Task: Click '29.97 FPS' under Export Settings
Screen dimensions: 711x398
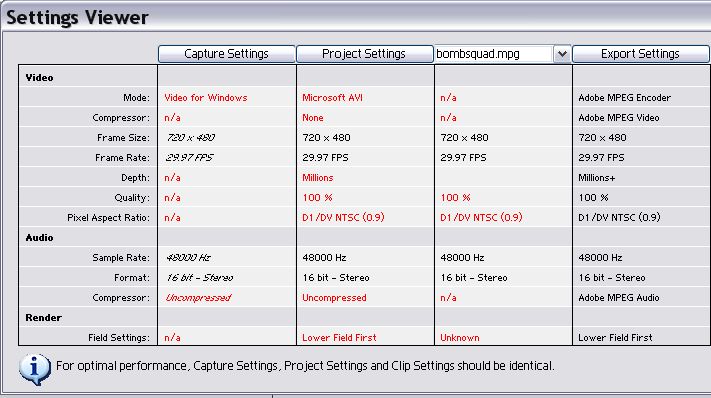Action: tap(601, 158)
